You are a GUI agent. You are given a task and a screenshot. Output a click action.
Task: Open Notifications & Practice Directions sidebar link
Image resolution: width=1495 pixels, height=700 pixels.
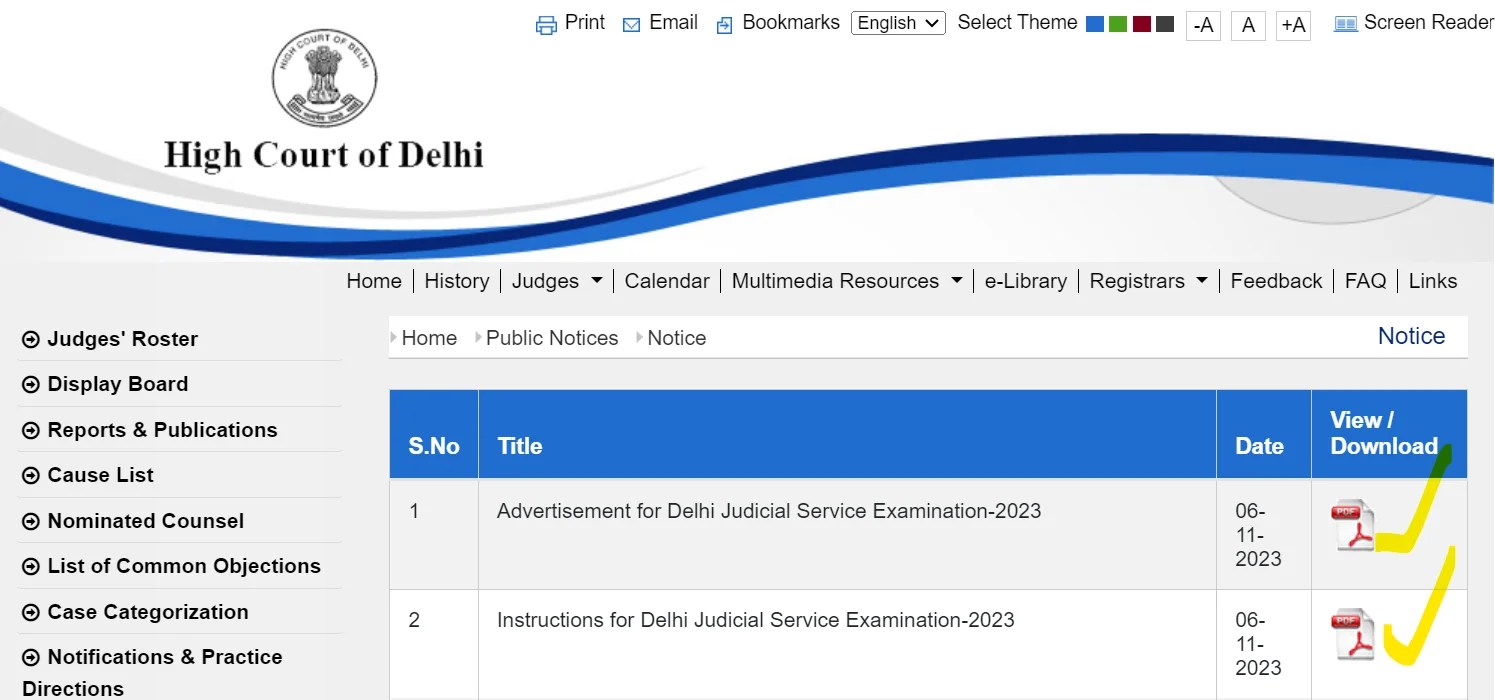tap(152, 672)
